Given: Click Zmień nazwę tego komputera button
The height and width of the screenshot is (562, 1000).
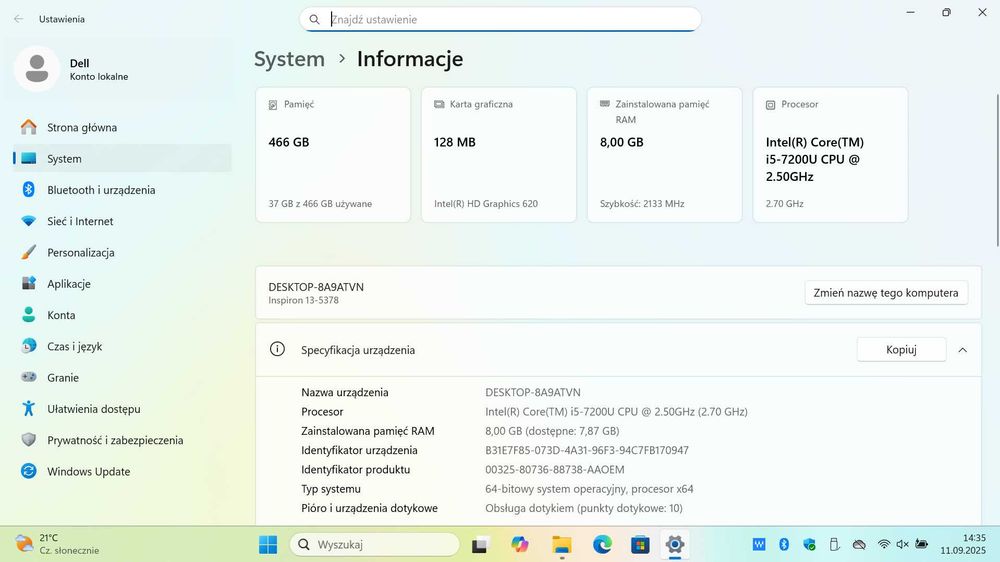Looking at the screenshot, I should [x=886, y=293].
